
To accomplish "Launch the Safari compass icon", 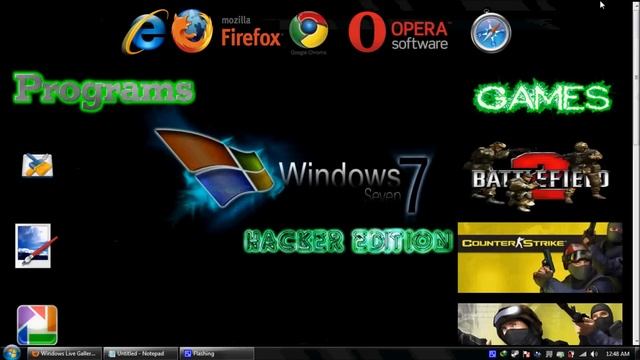I will 491,32.
